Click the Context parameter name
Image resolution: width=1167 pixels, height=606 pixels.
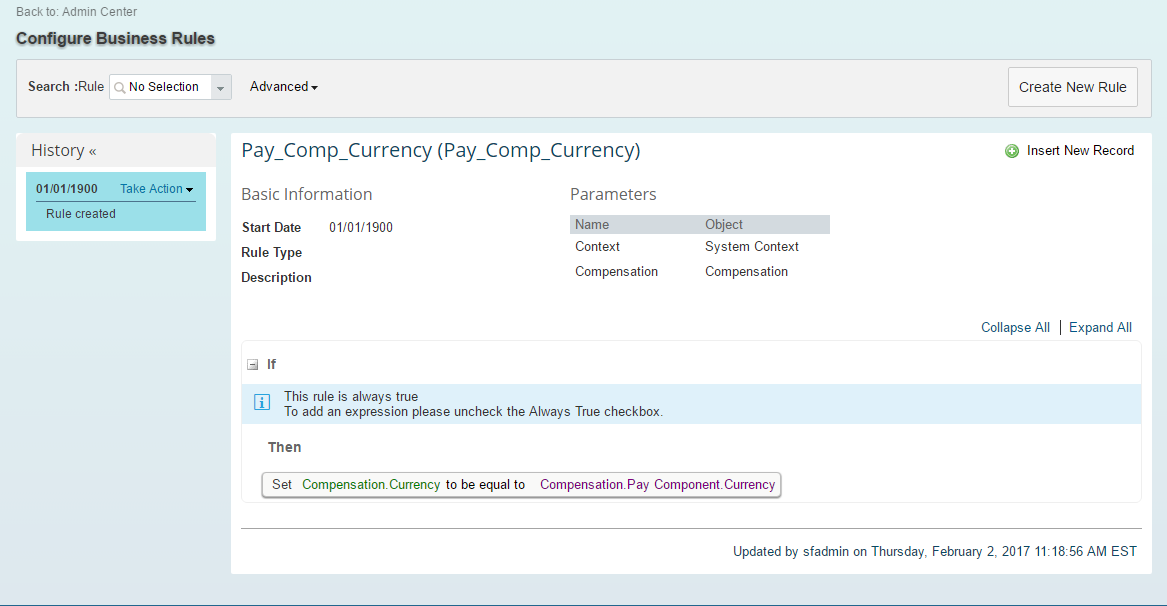pyautogui.click(x=597, y=246)
